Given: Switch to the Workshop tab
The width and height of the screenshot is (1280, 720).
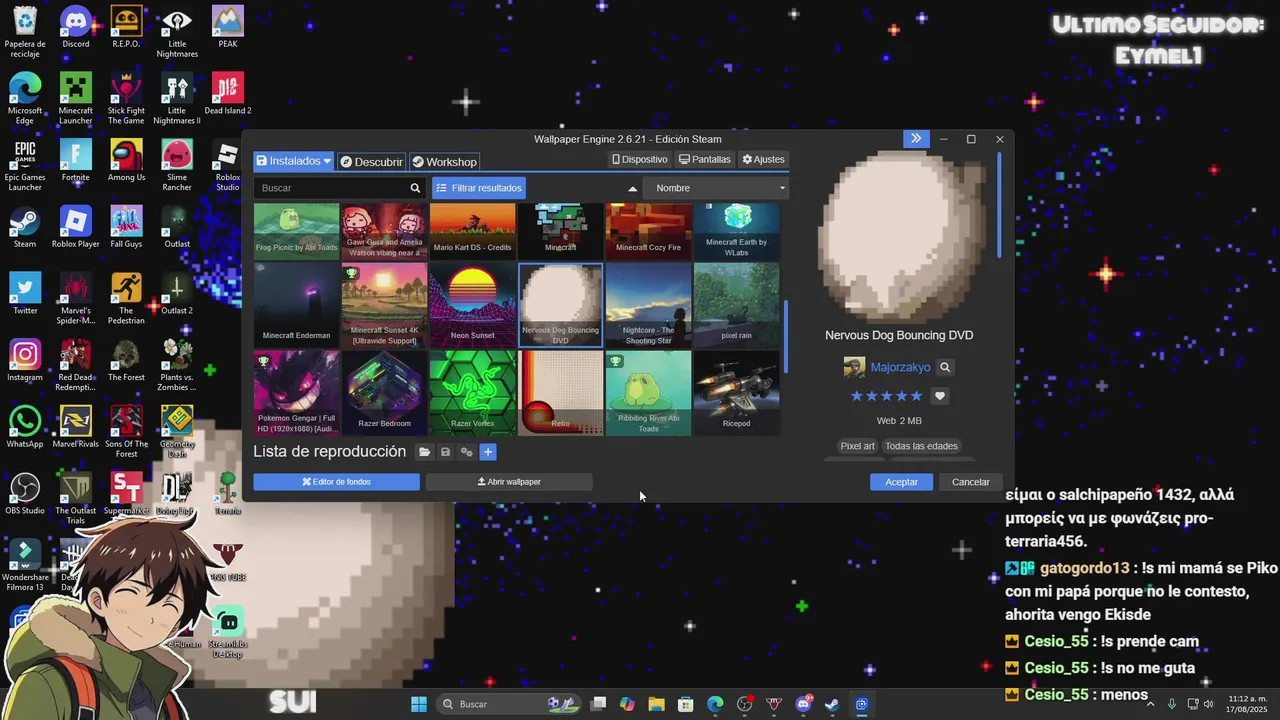Looking at the screenshot, I should (x=444, y=161).
